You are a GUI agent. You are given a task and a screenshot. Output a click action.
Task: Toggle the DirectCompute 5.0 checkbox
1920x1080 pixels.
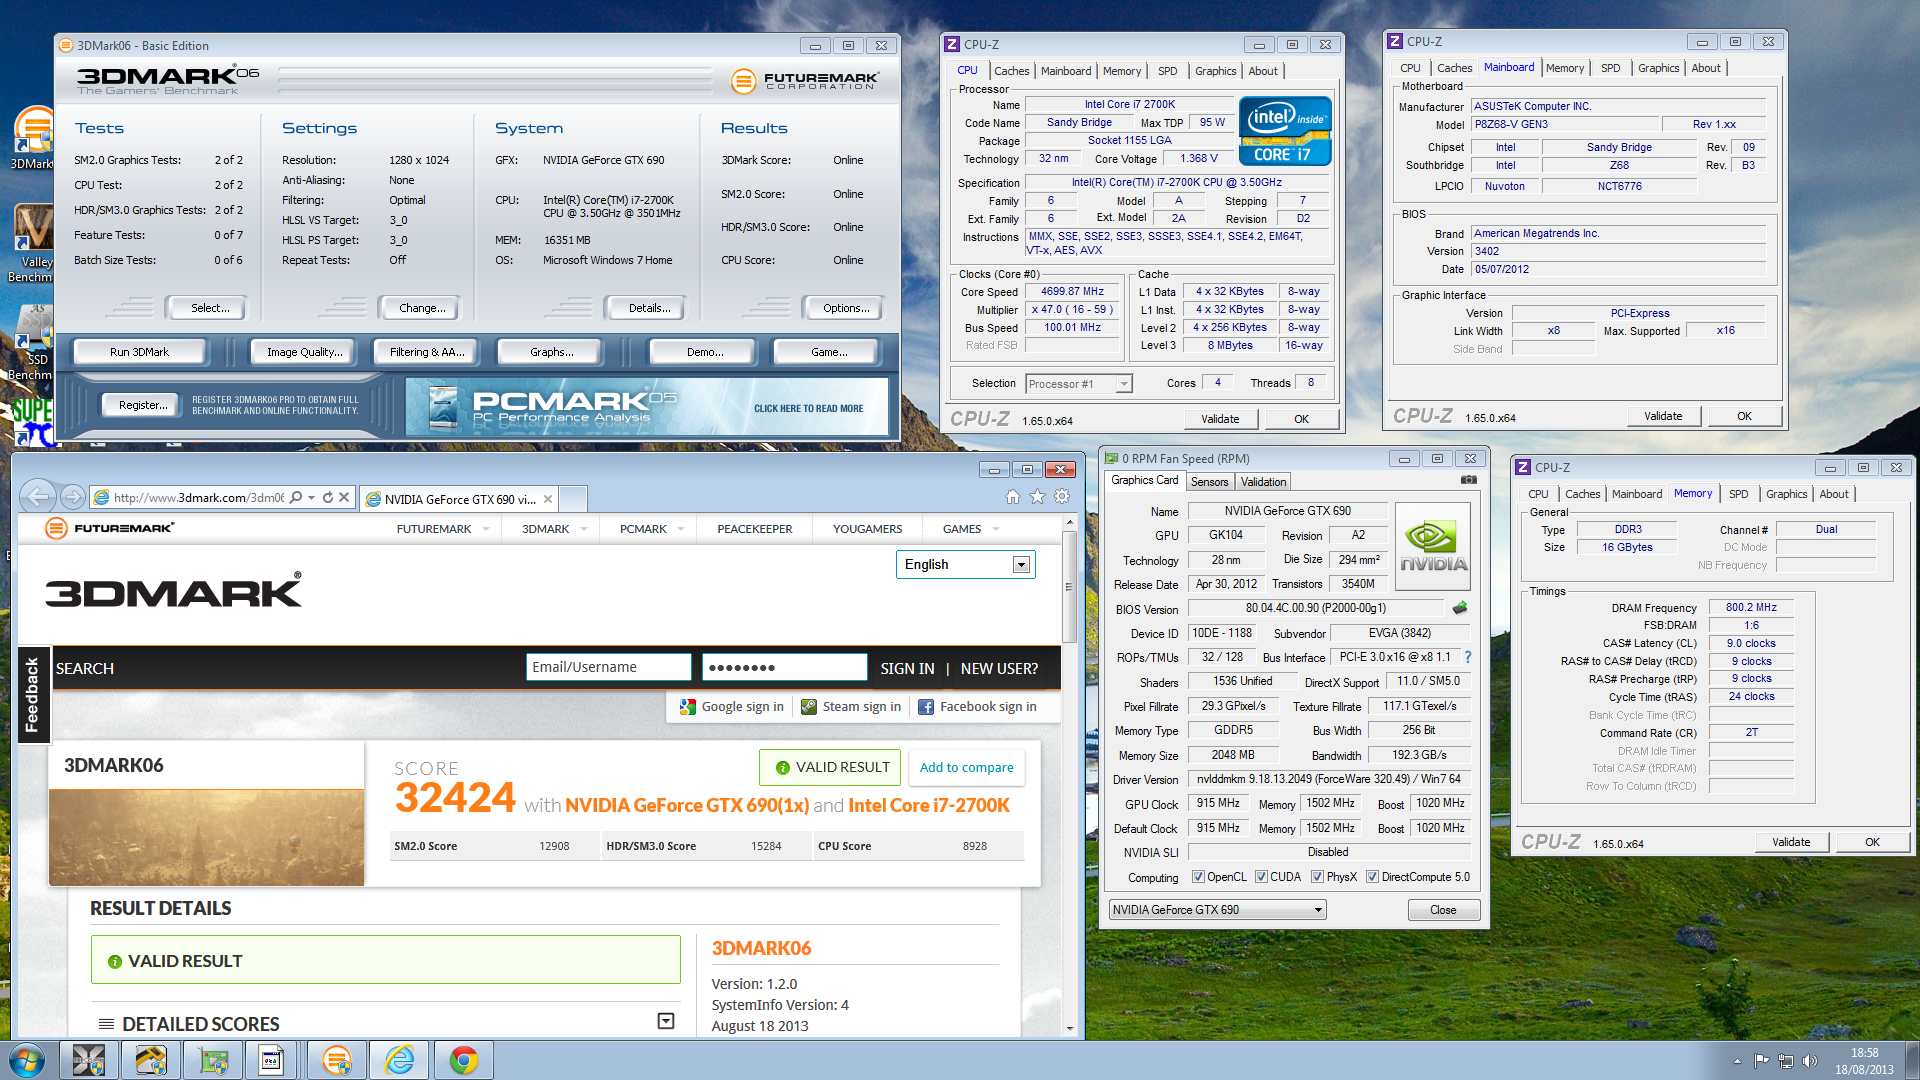click(1372, 877)
